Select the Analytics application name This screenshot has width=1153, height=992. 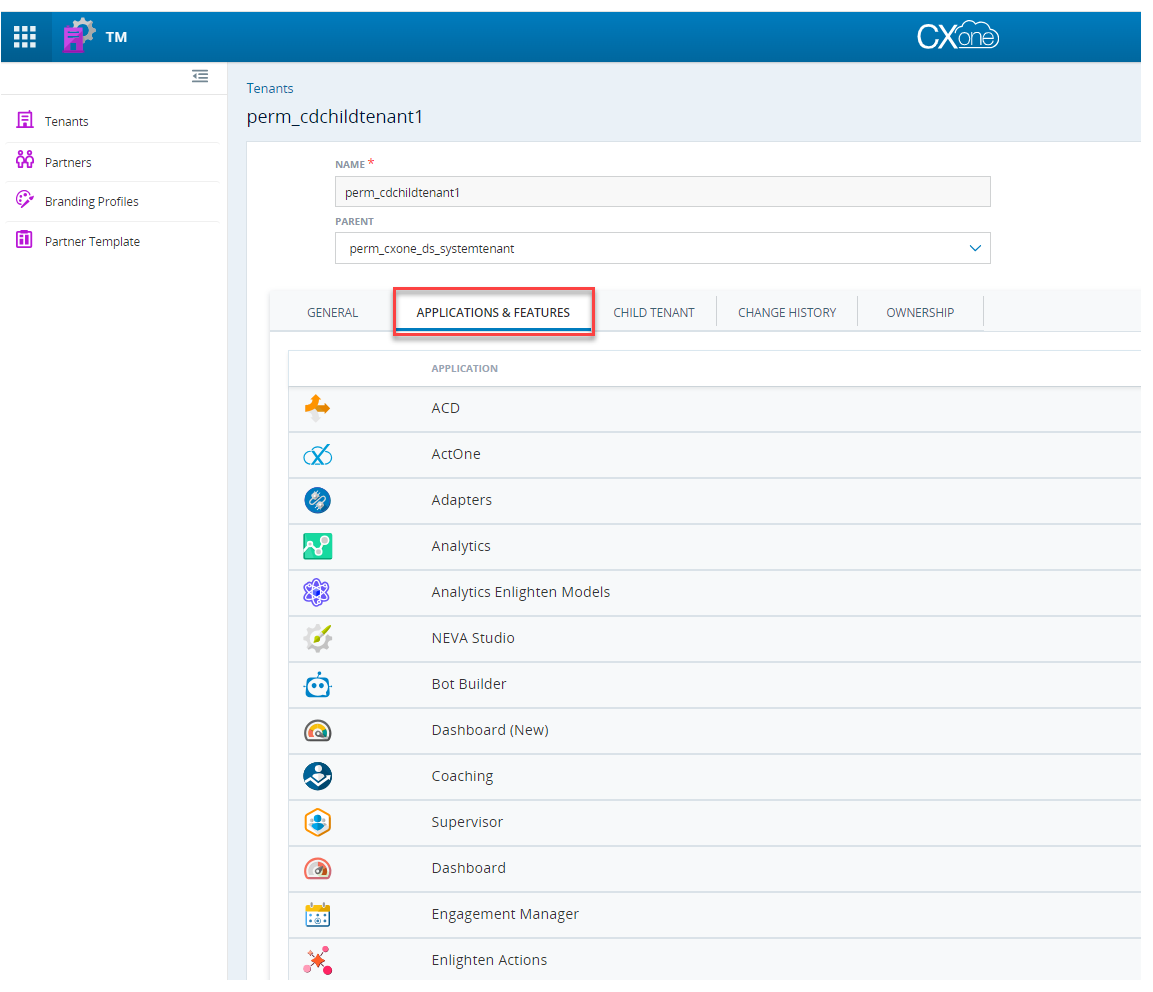point(460,546)
